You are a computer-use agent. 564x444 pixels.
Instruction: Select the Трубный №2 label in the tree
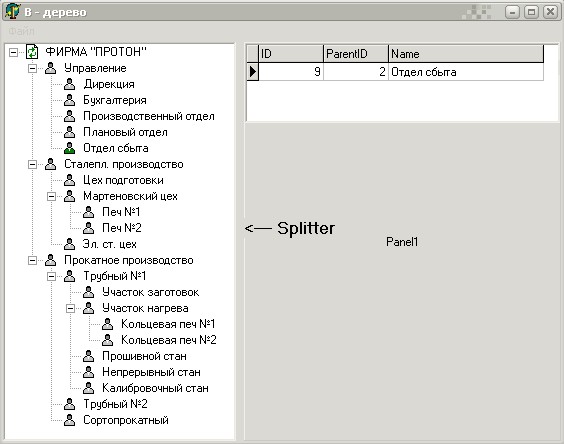[x=115, y=404]
